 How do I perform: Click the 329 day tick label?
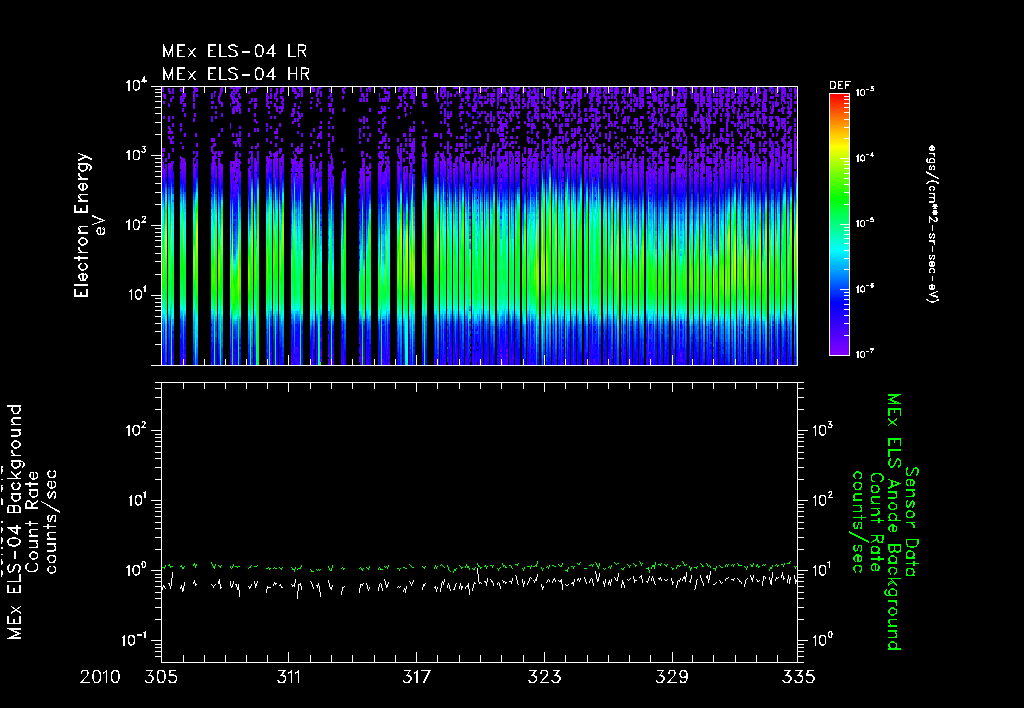click(672, 677)
